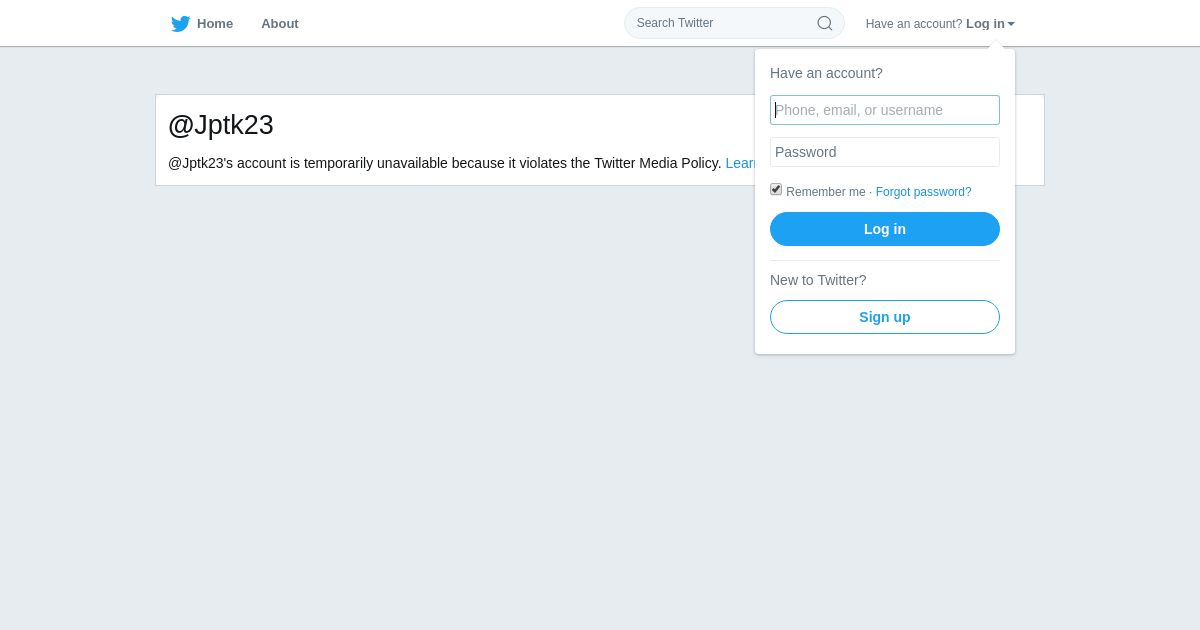Click the Twitter bird logo icon
This screenshot has width=1200, height=630.
point(180,24)
